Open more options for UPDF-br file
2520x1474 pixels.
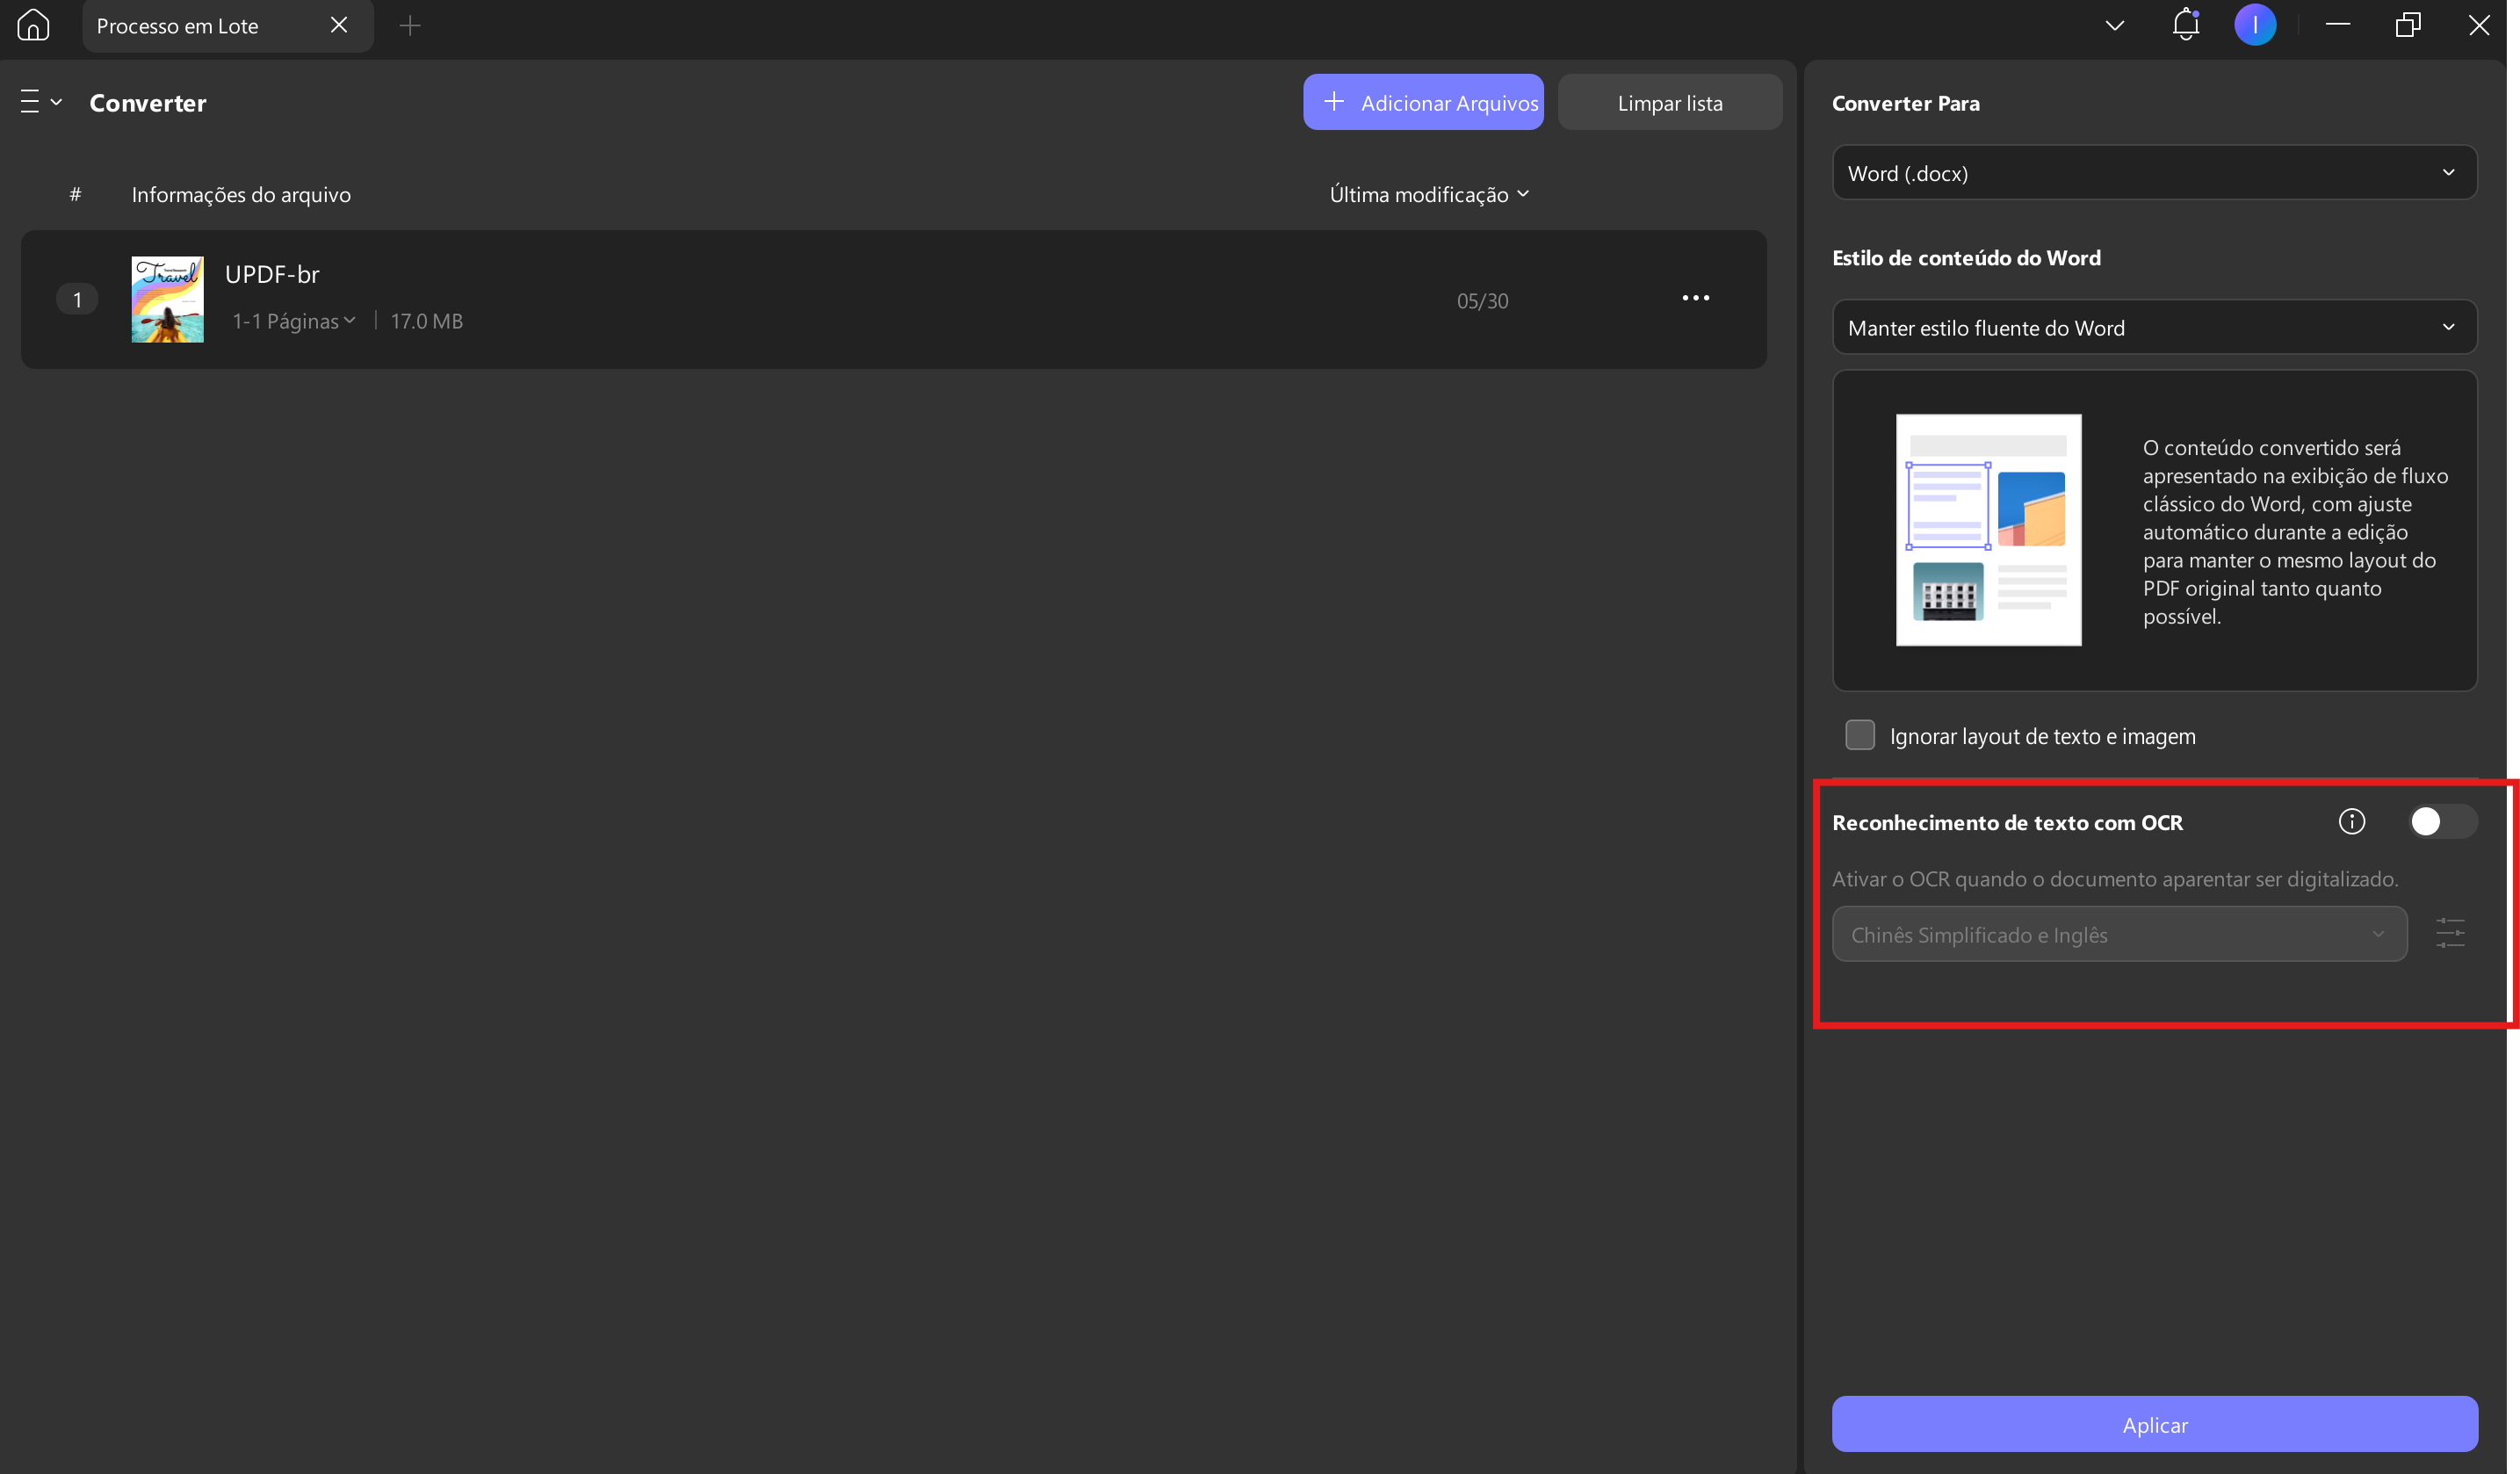click(x=1695, y=298)
